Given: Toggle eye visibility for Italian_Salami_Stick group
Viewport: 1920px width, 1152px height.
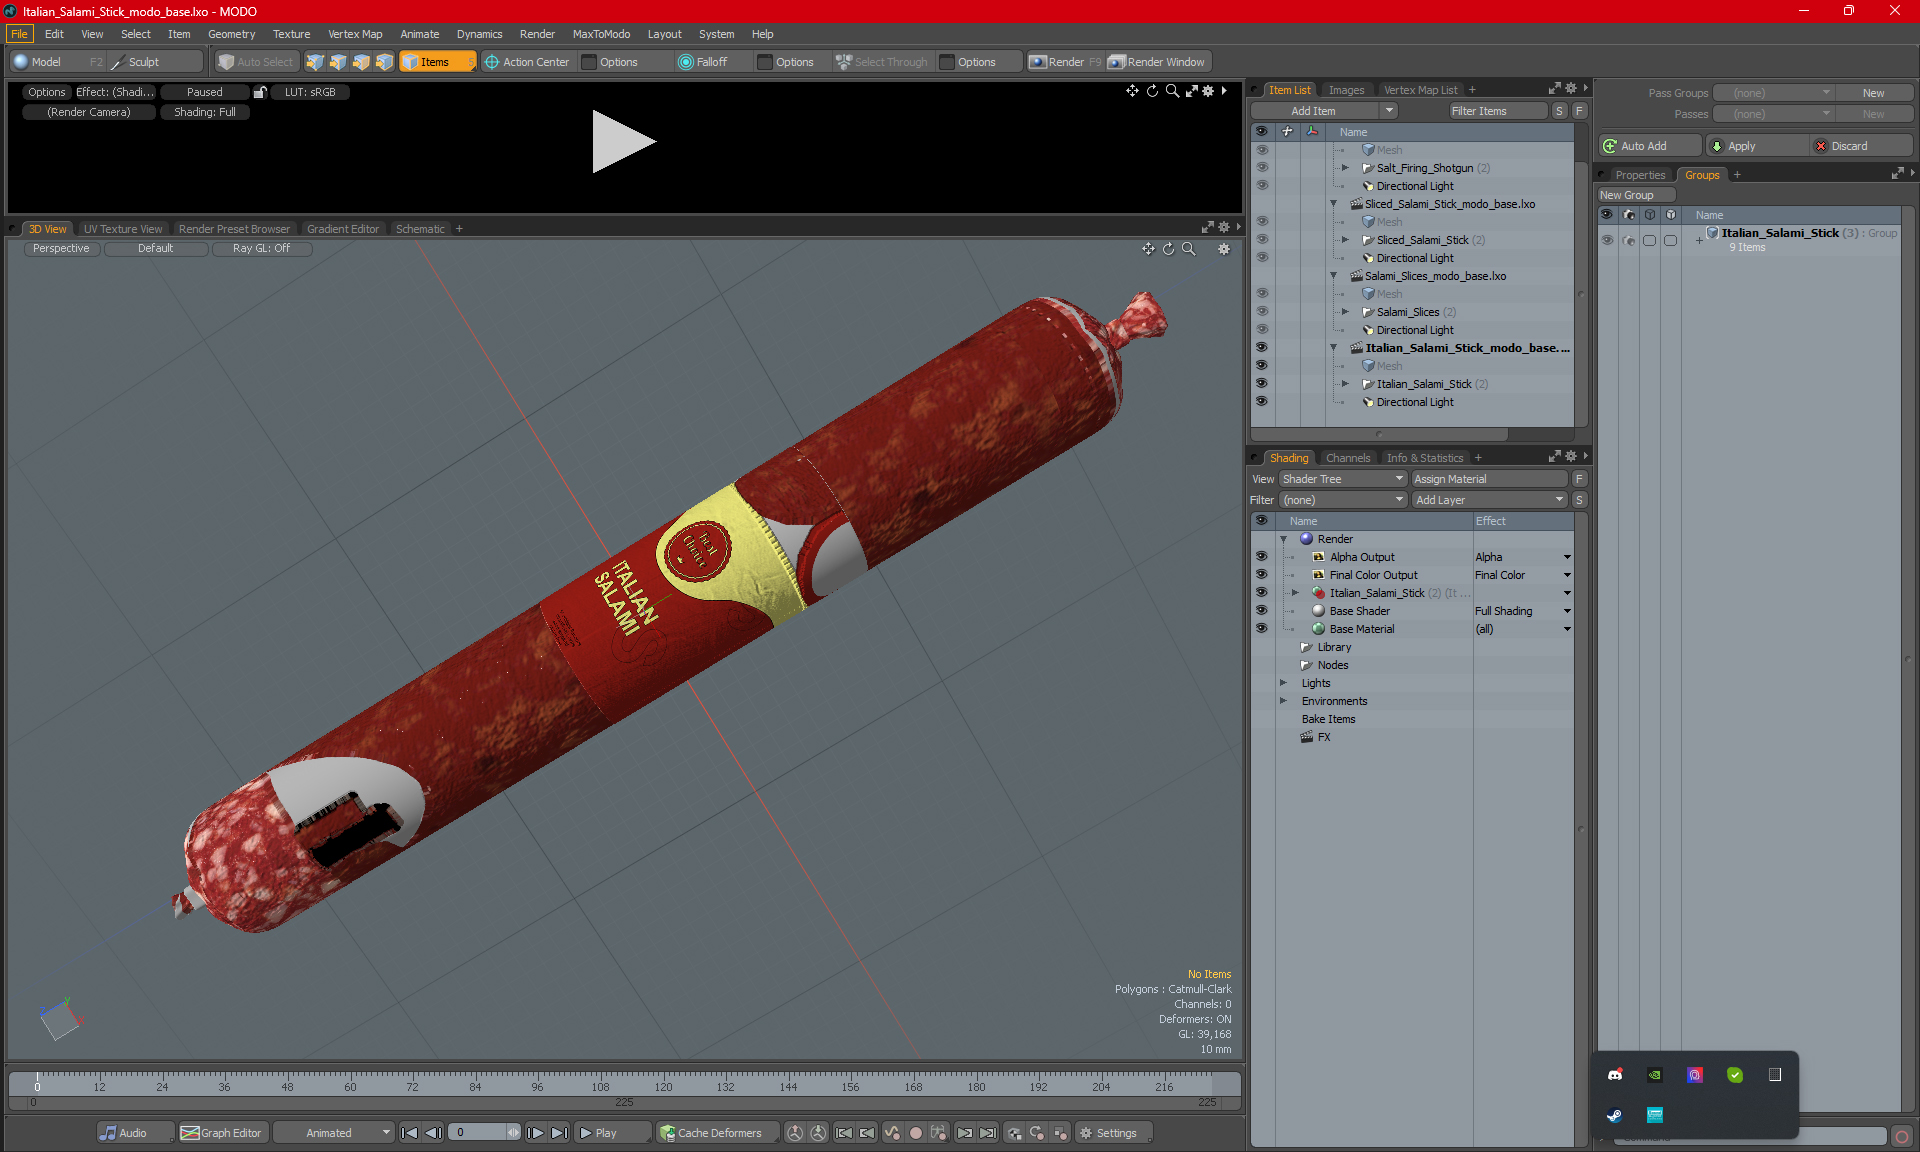Looking at the screenshot, I should click(x=1607, y=240).
